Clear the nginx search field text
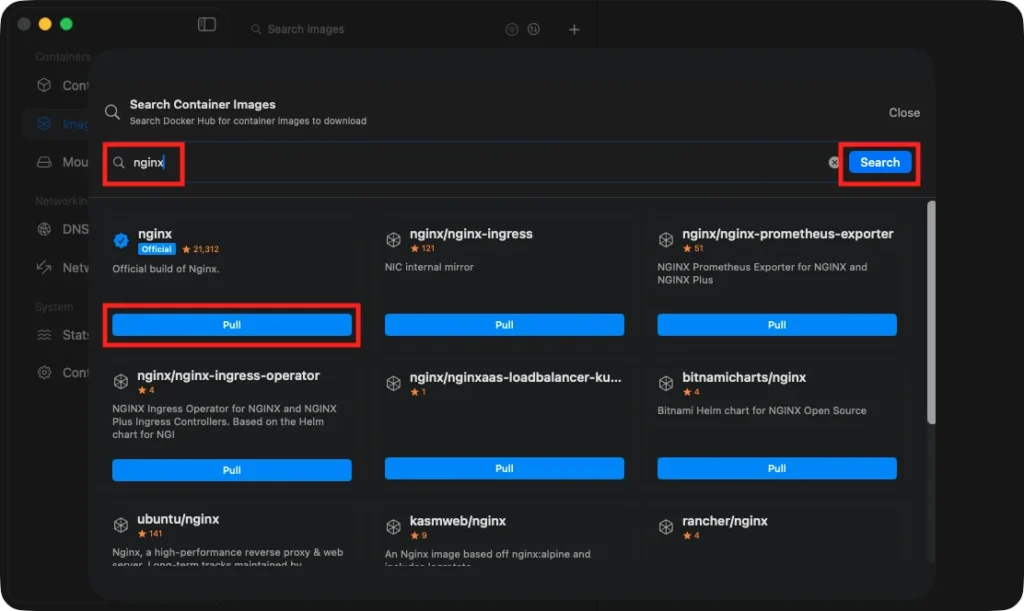 point(834,163)
